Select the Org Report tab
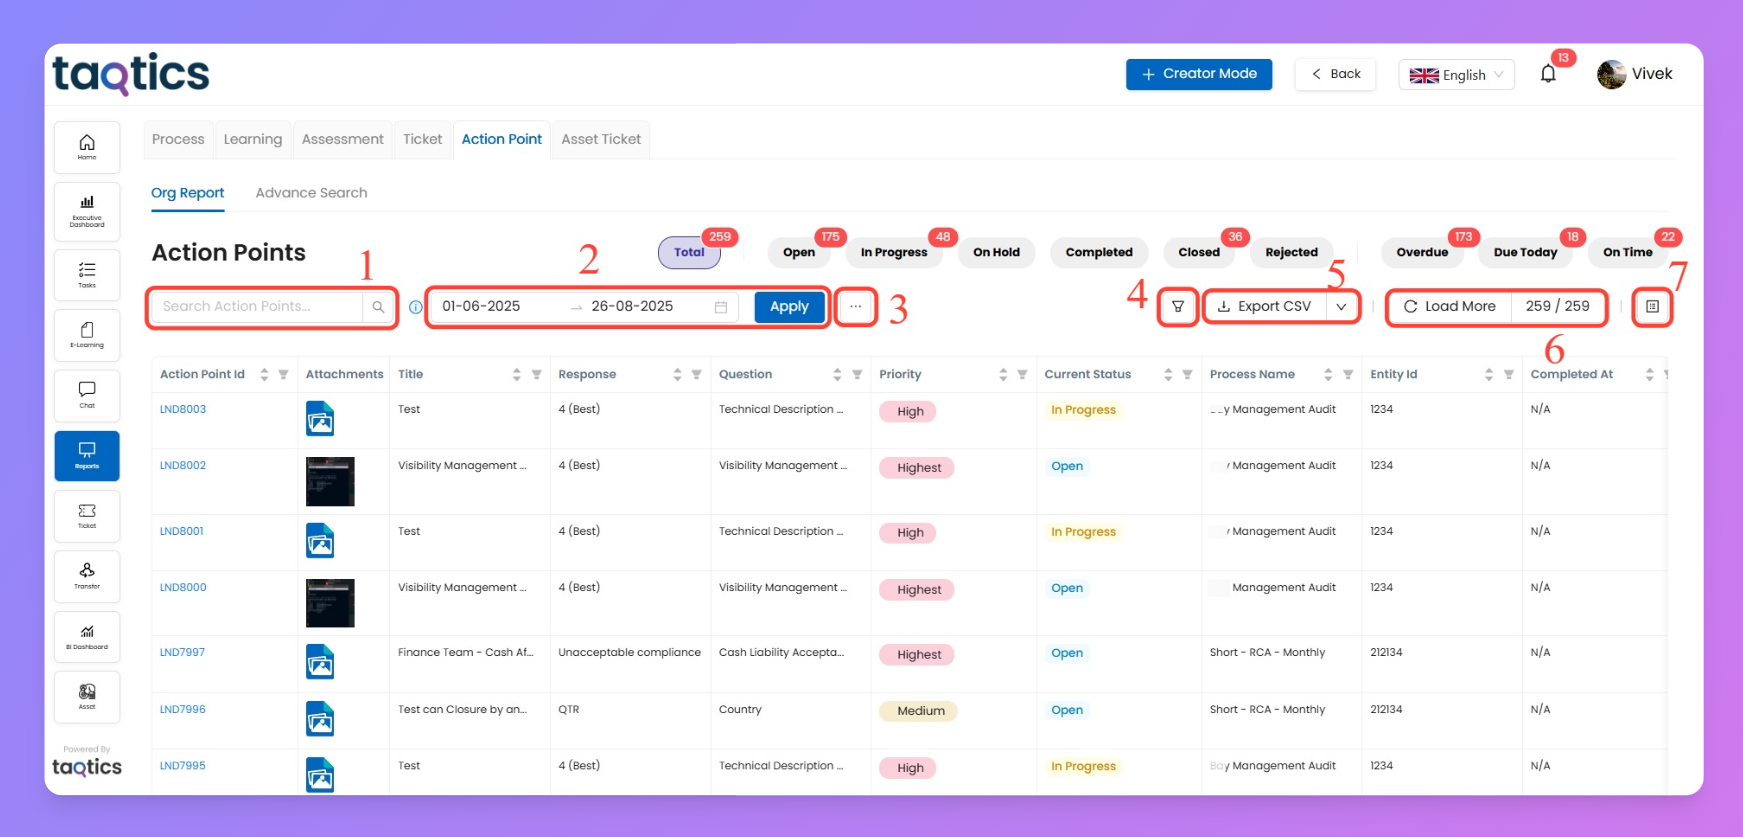Viewport: 1743px width, 837px height. point(188,193)
